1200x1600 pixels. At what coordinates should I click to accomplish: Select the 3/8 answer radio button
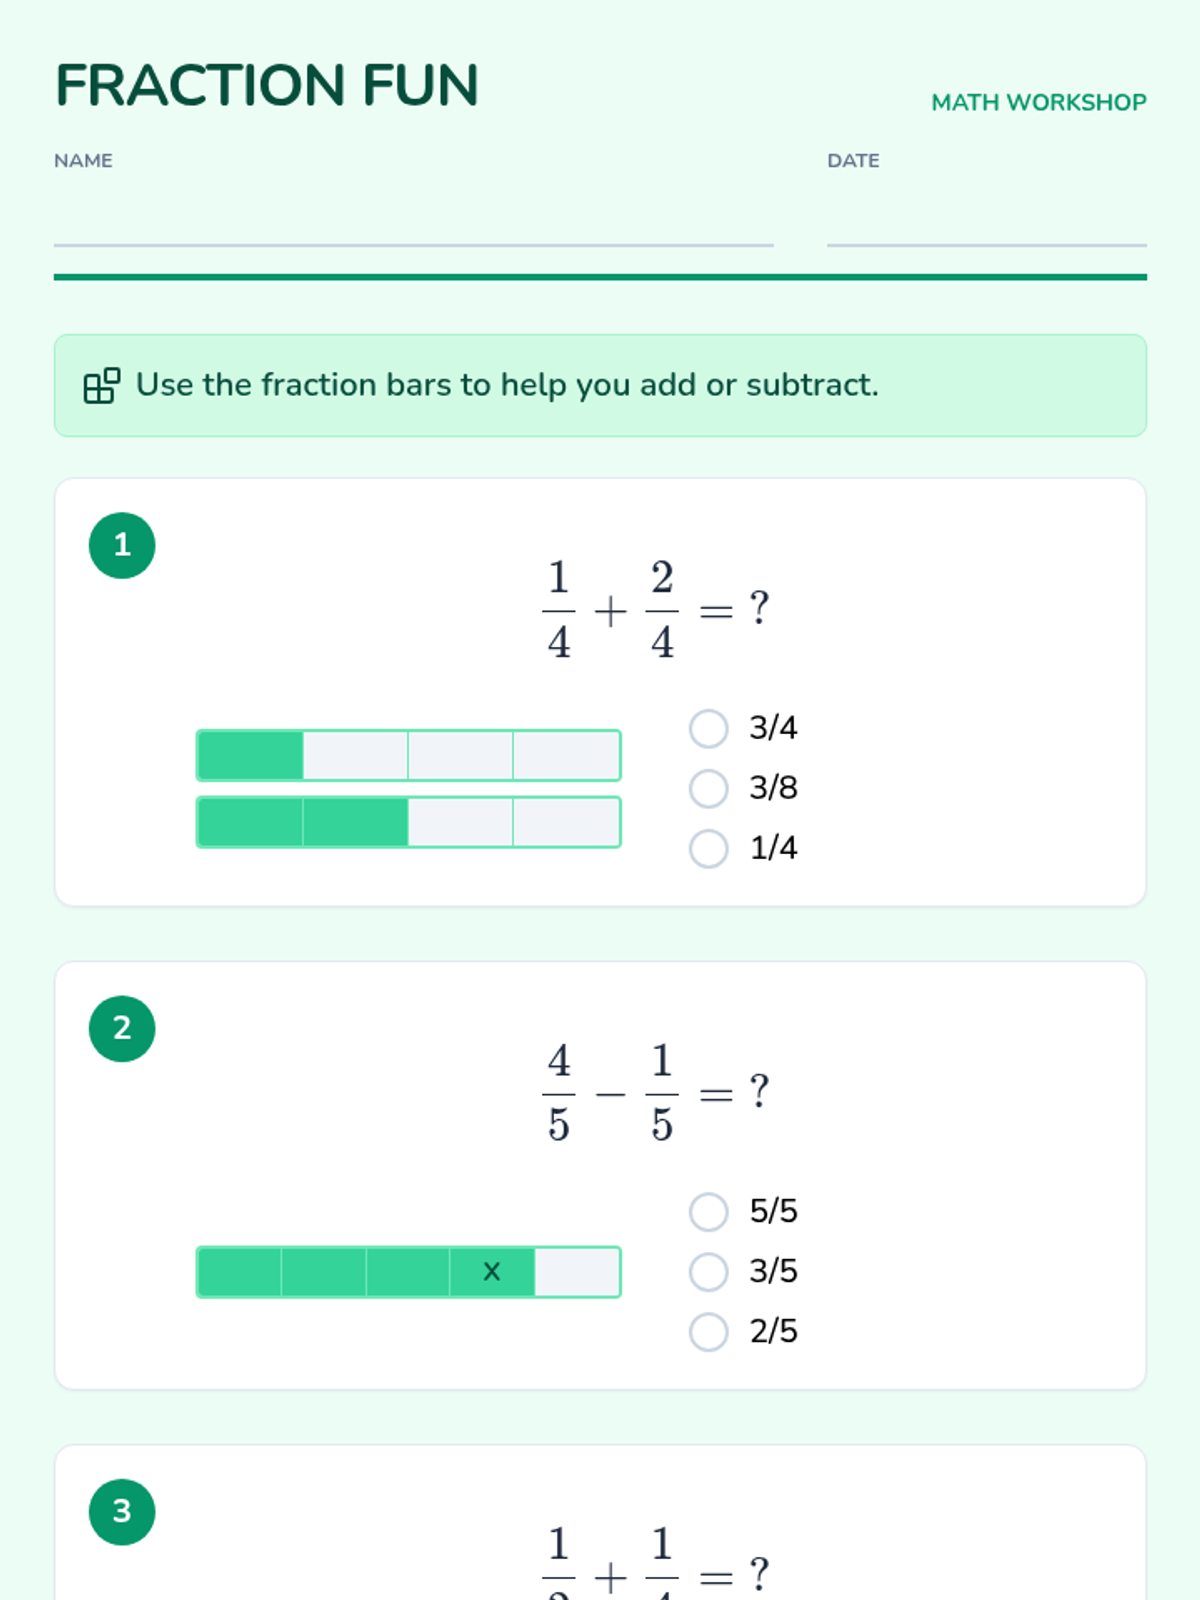click(x=708, y=788)
